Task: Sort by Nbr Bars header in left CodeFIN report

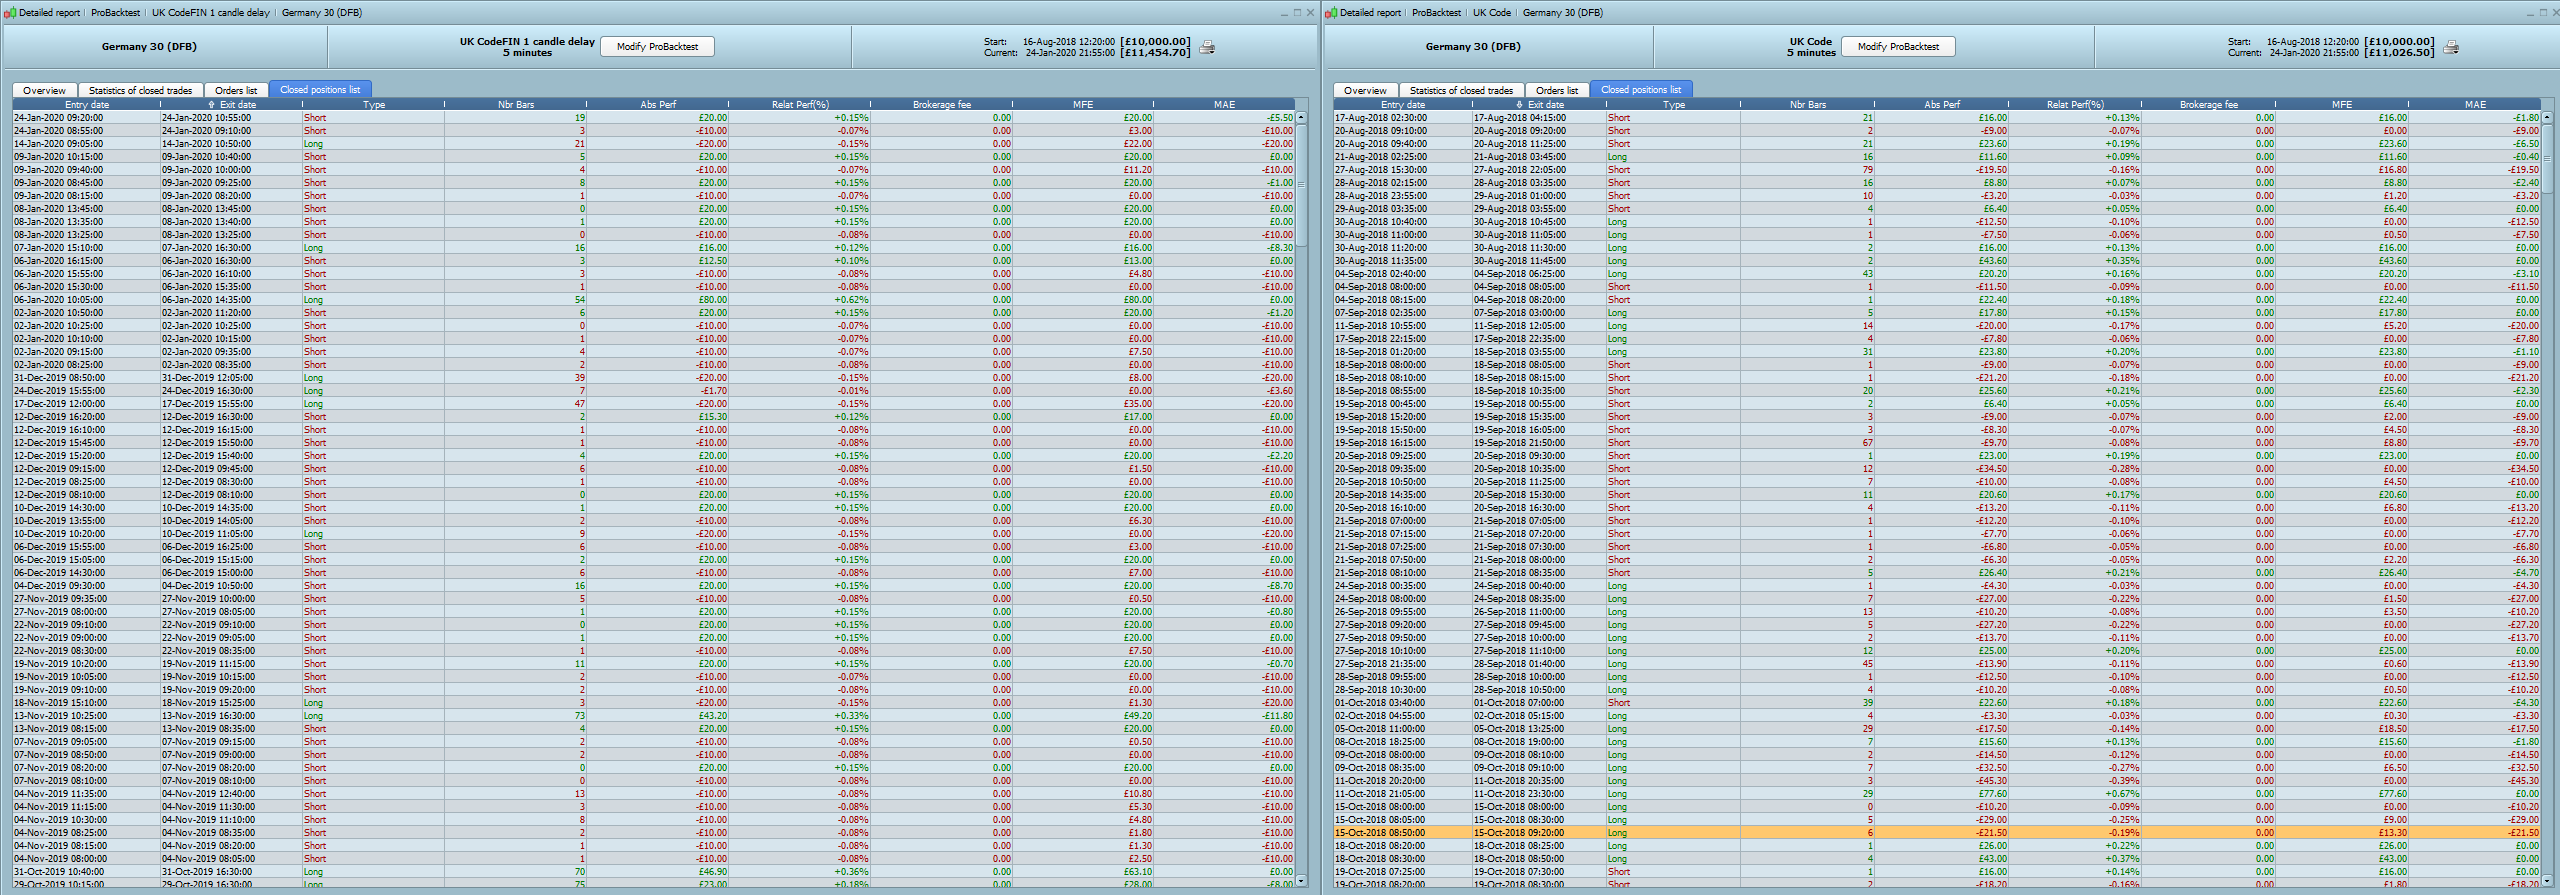Action: [516, 104]
